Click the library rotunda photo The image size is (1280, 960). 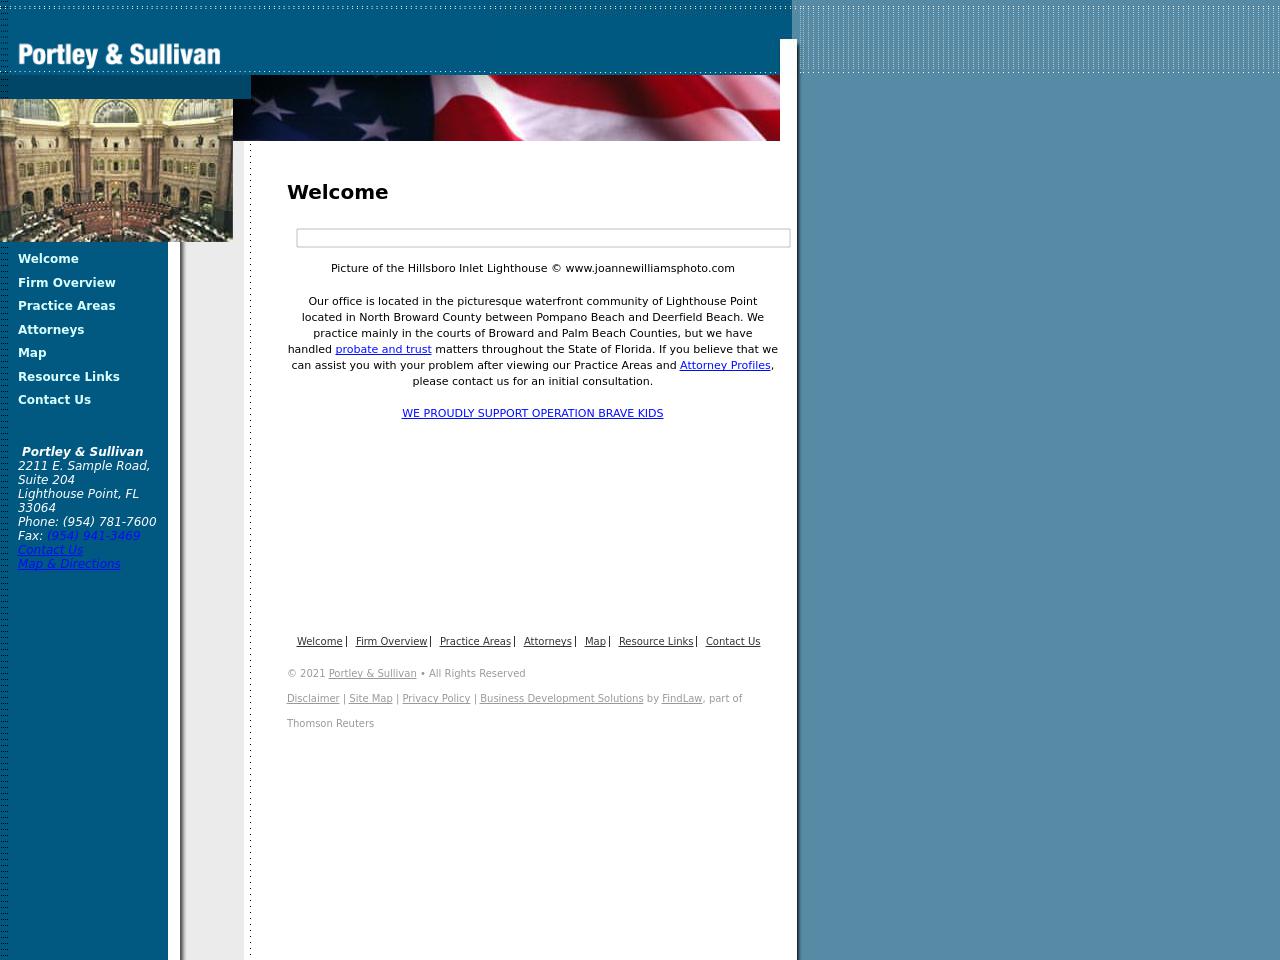(116, 170)
